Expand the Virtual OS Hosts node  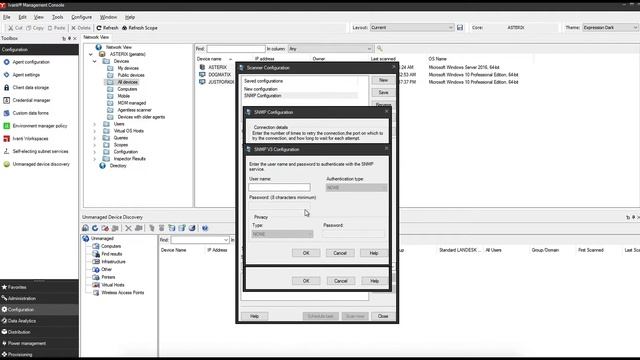pyautogui.click(x=95, y=131)
